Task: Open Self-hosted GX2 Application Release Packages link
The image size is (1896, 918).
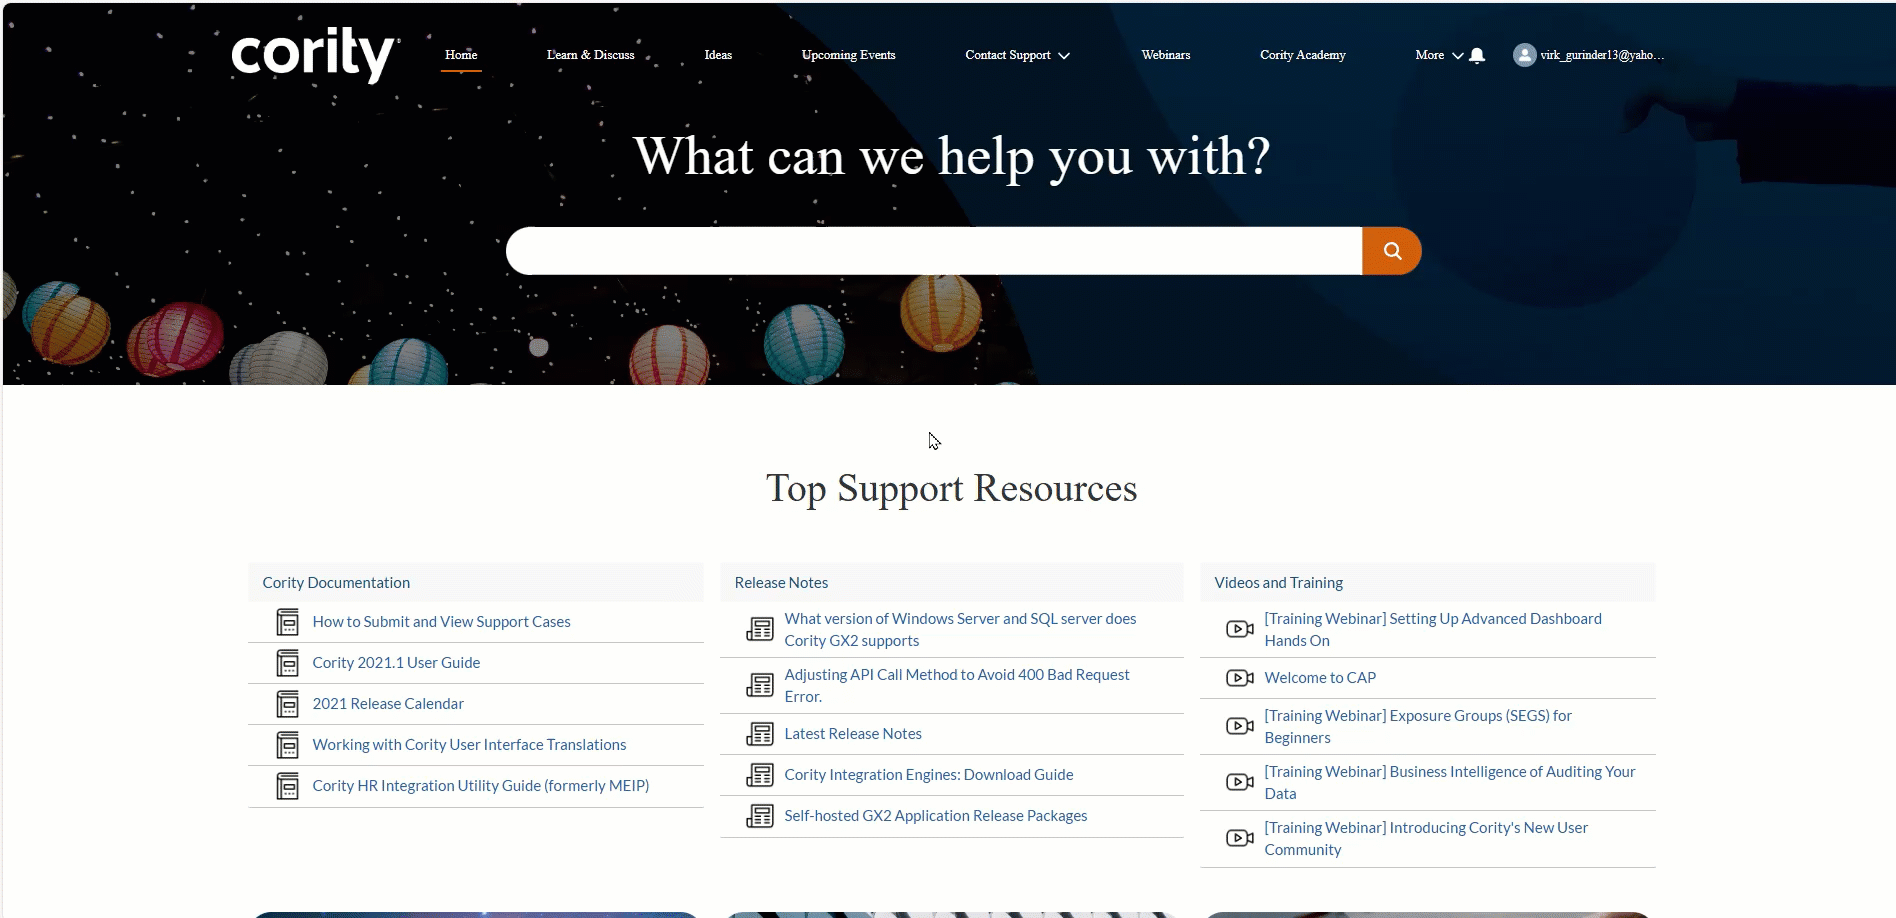Action: (936, 816)
